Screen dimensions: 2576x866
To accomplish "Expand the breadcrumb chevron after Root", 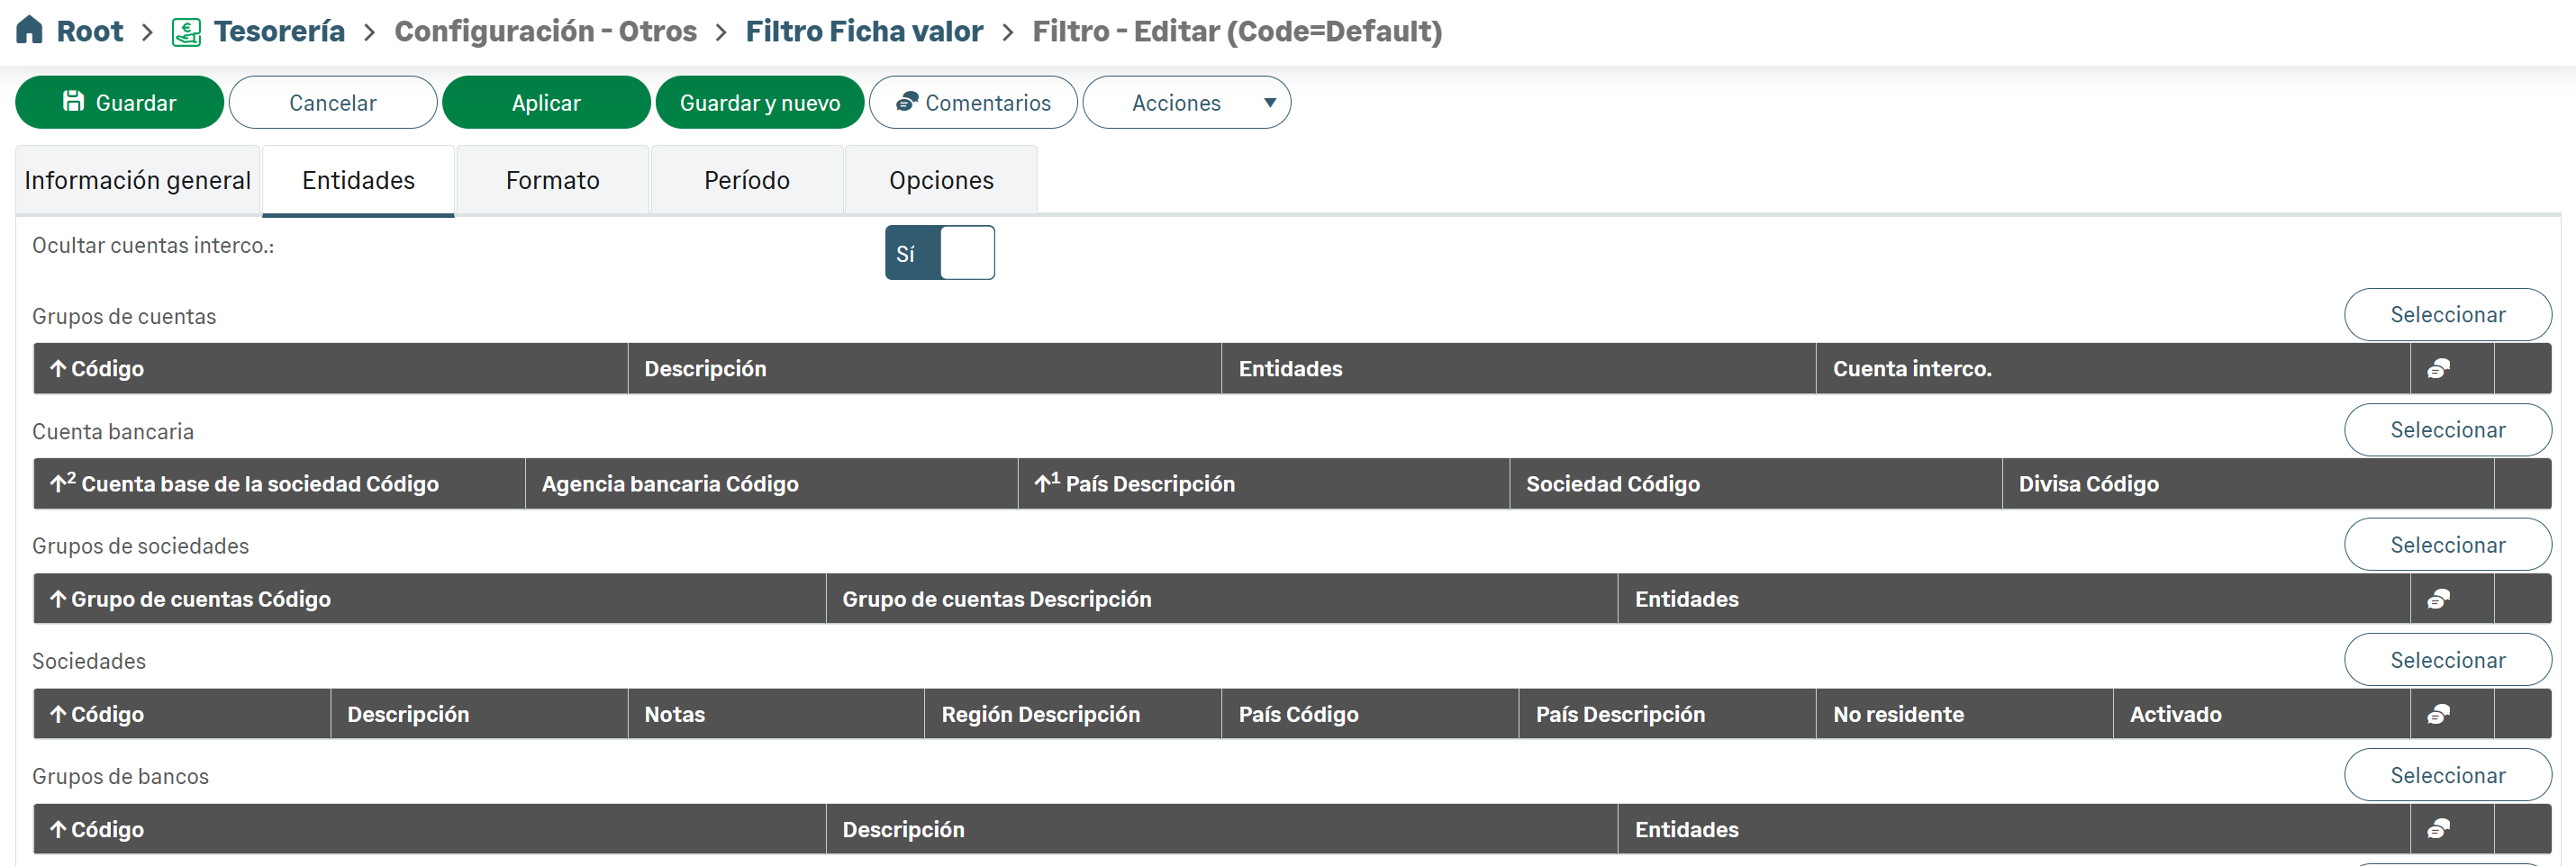I will pyautogui.click(x=148, y=32).
